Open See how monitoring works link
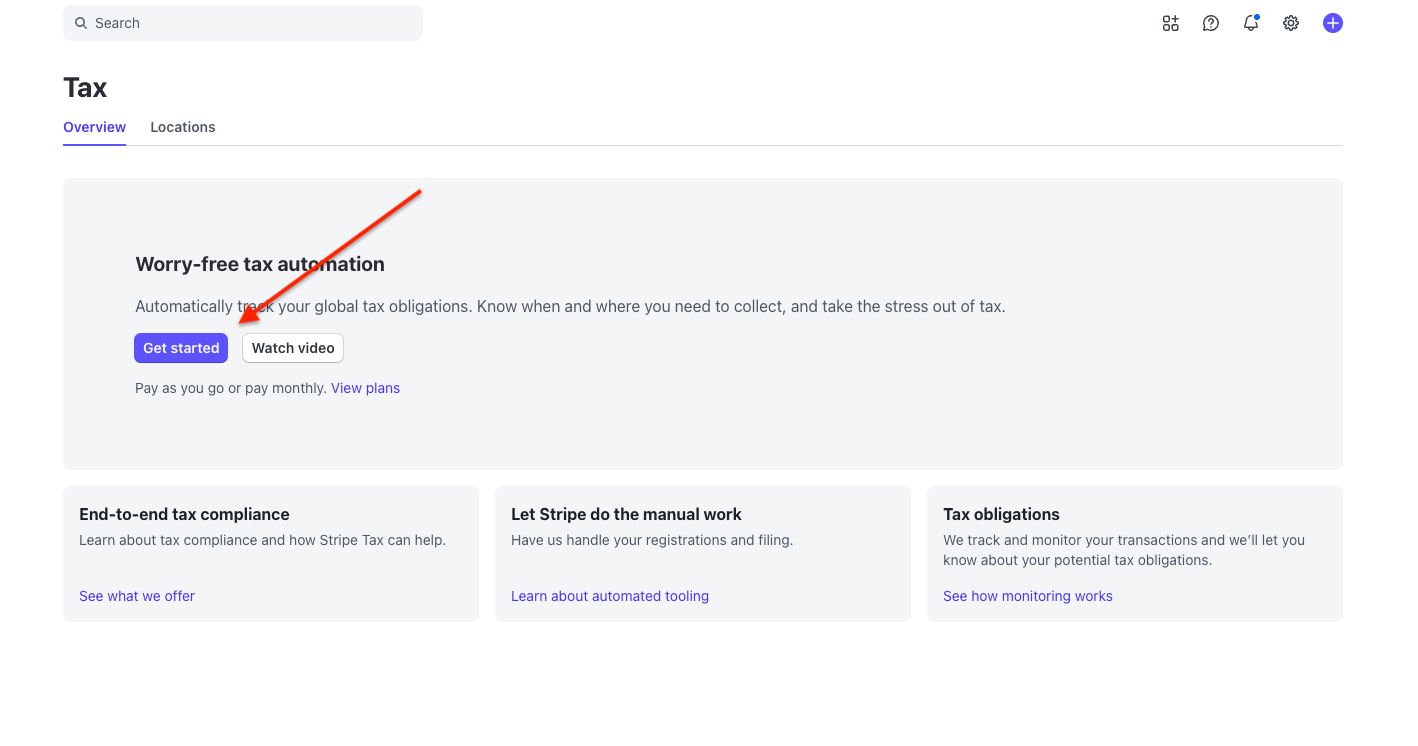 (x=1027, y=596)
